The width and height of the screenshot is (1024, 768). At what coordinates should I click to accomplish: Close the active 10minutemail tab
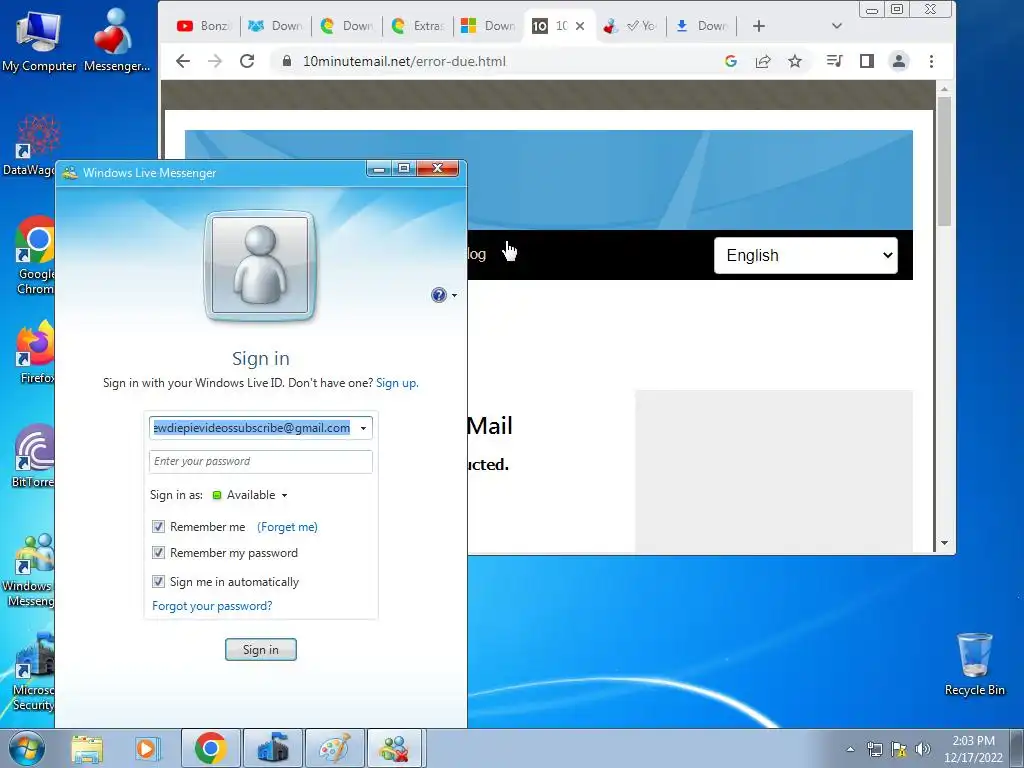click(580, 26)
